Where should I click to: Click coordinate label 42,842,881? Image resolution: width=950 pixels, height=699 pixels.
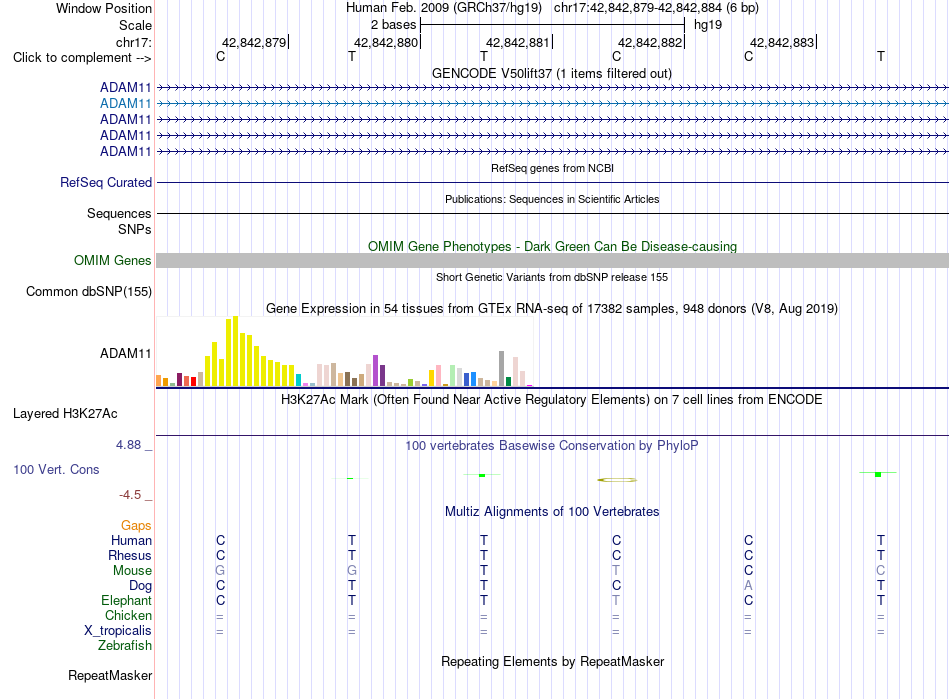click(518, 42)
